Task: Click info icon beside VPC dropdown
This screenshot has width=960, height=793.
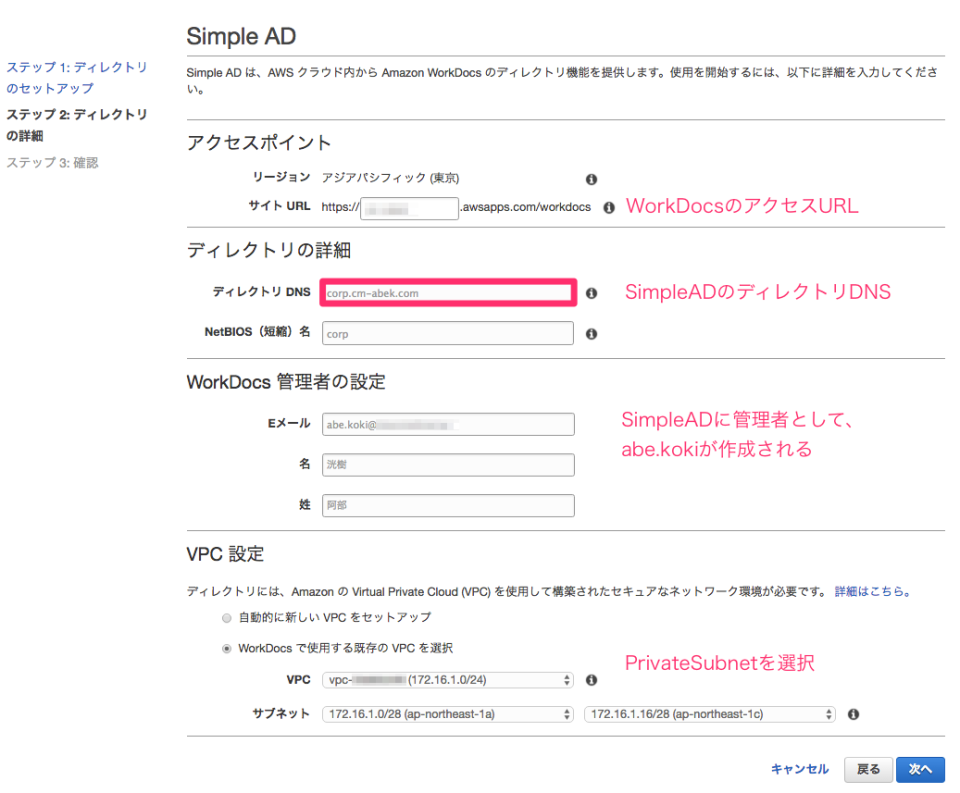Action: [x=591, y=680]
